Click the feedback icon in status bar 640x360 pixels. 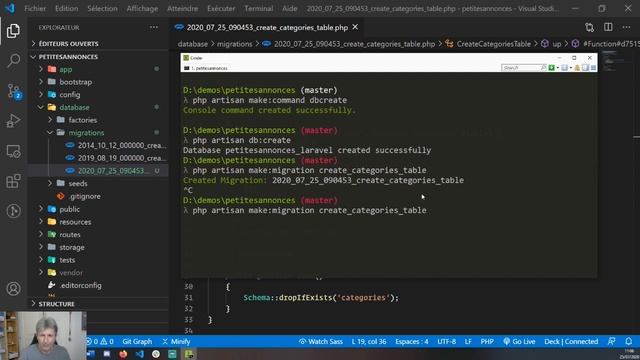tap(611, 341)
